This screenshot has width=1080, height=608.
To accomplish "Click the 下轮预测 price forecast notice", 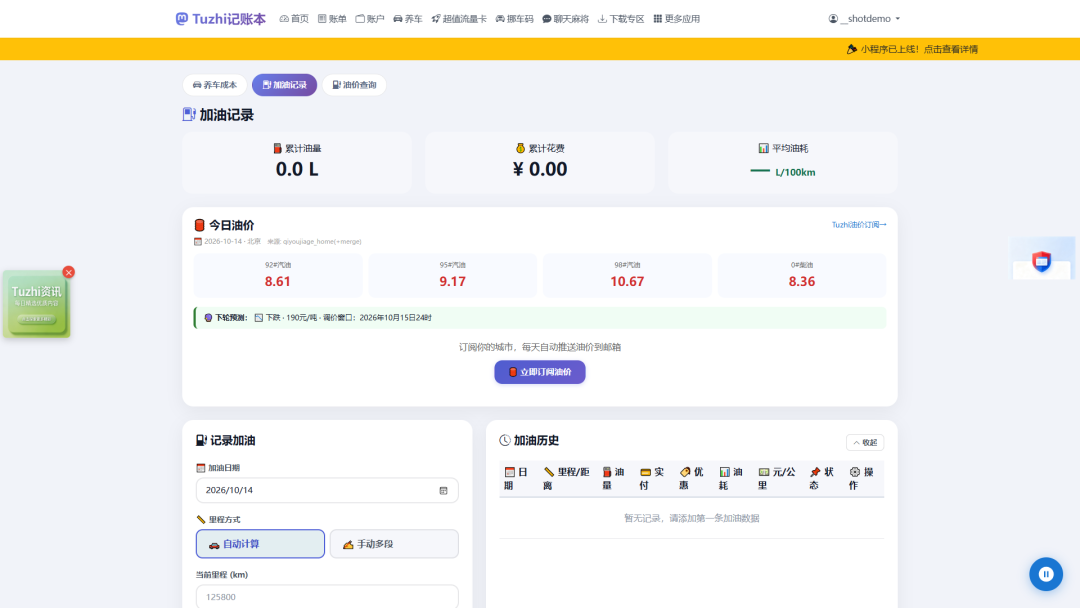I will pos(540,317).
